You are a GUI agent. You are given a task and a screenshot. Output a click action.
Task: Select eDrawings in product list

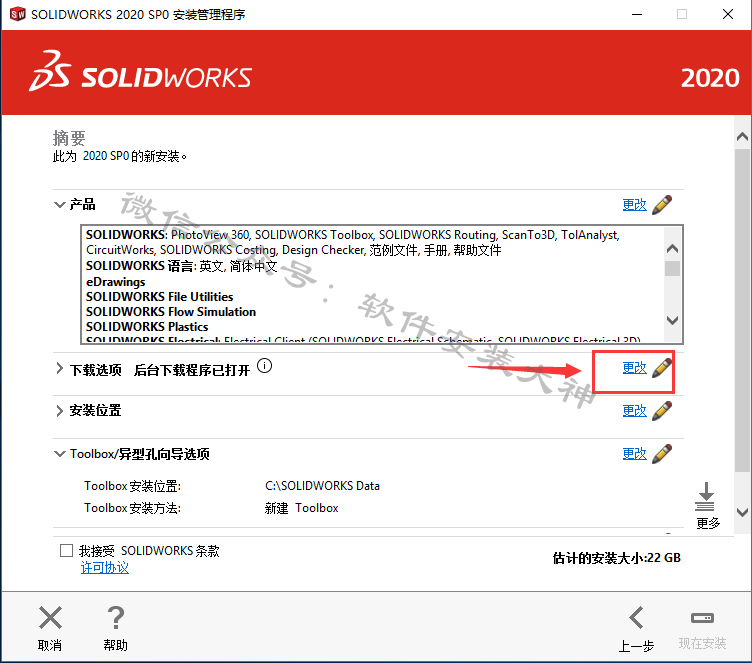[x=116, y=282]
